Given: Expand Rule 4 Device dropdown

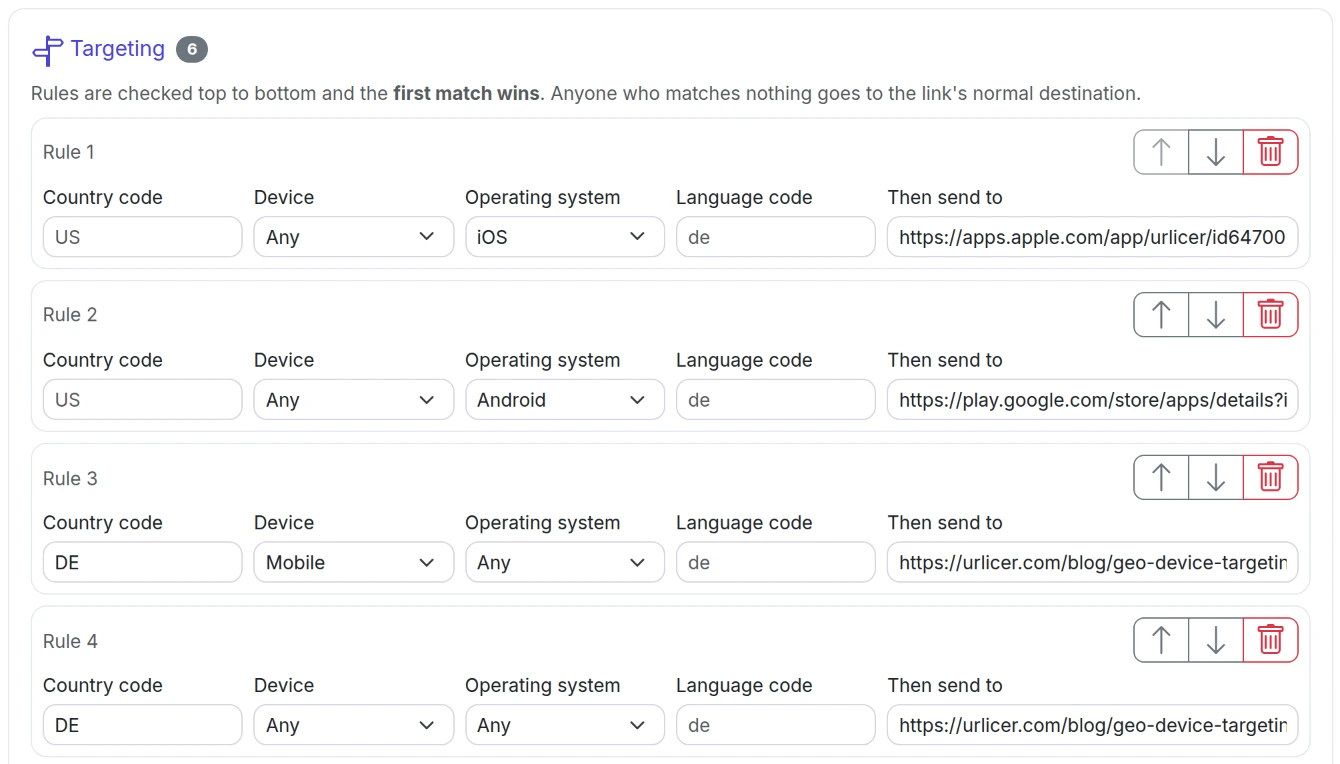Looking at the screenshot, I should coord(353,725).
